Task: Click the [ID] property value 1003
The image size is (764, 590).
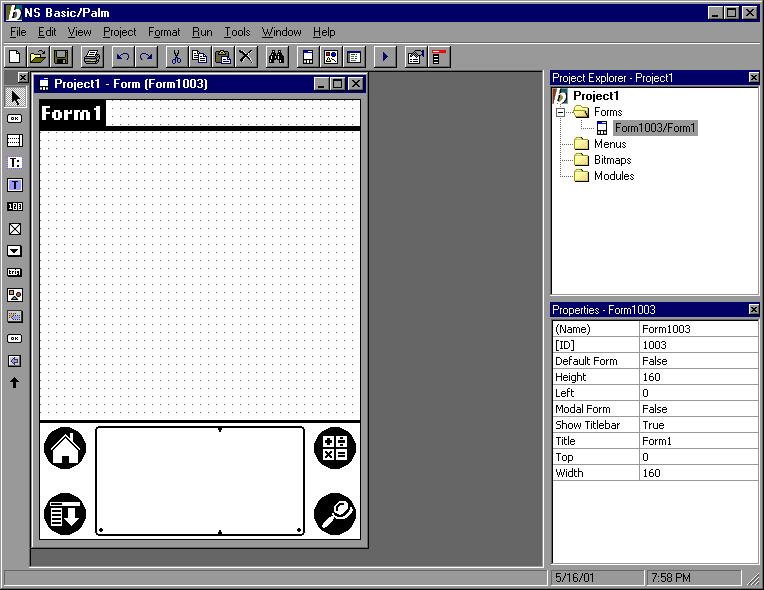Action: (x=699, y=345)
